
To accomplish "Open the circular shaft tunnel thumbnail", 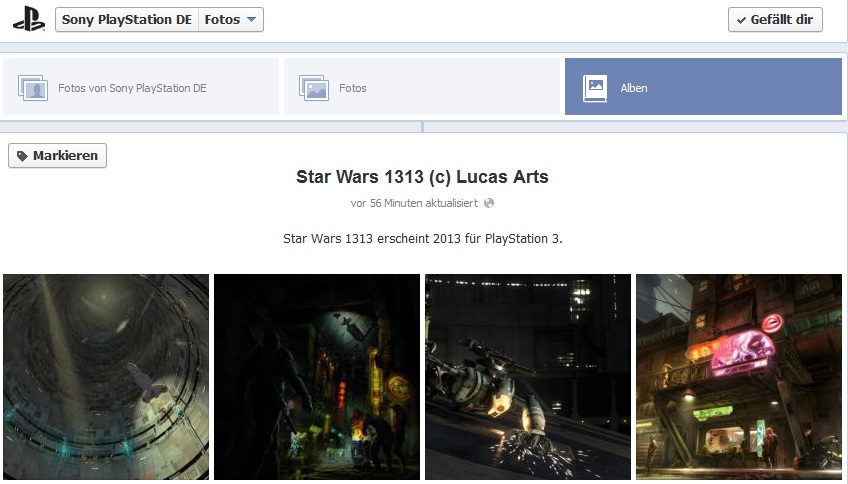I will tap(106, 377).
